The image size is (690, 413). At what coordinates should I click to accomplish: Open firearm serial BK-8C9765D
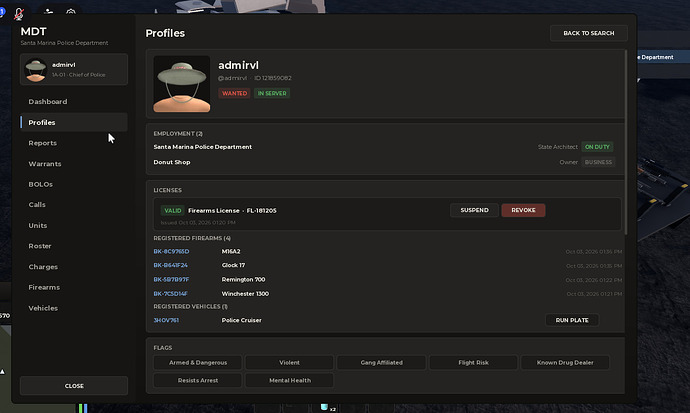tap(171, 252)
